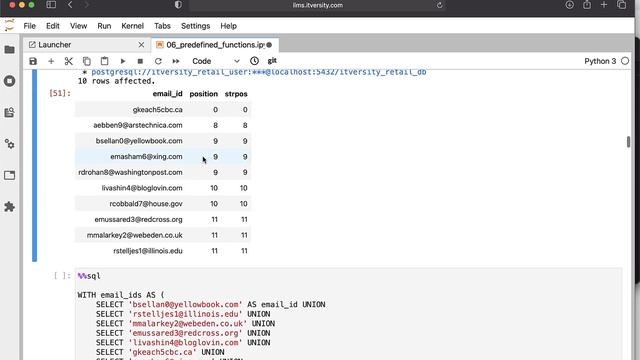
Task: Open the Run menu
Action: pyautogui.click(x=104, y=26)
